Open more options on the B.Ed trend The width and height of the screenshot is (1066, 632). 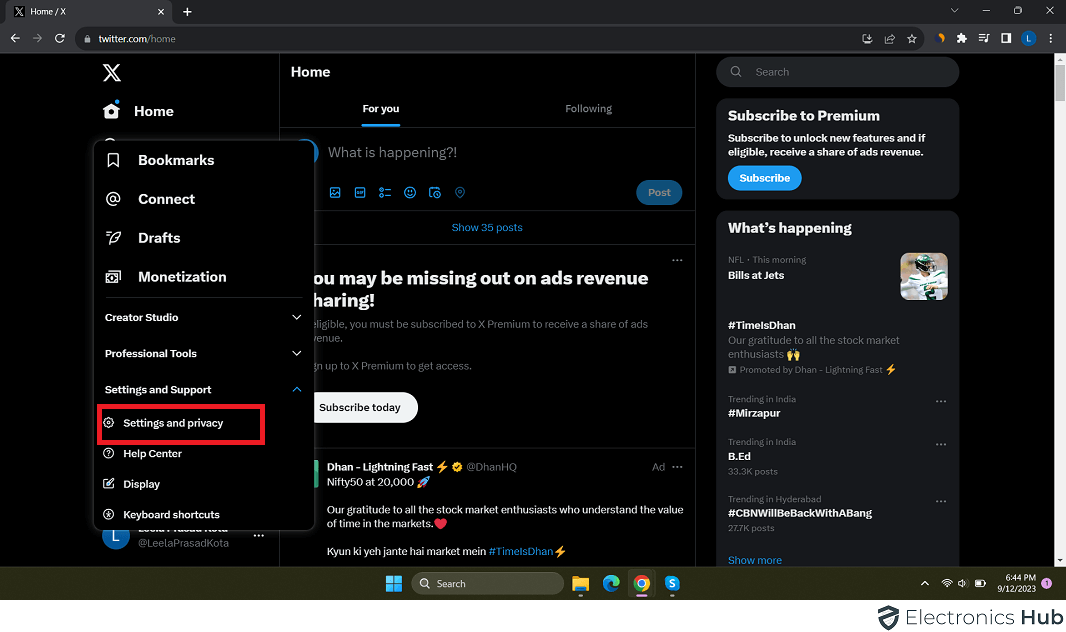(940, 444)
